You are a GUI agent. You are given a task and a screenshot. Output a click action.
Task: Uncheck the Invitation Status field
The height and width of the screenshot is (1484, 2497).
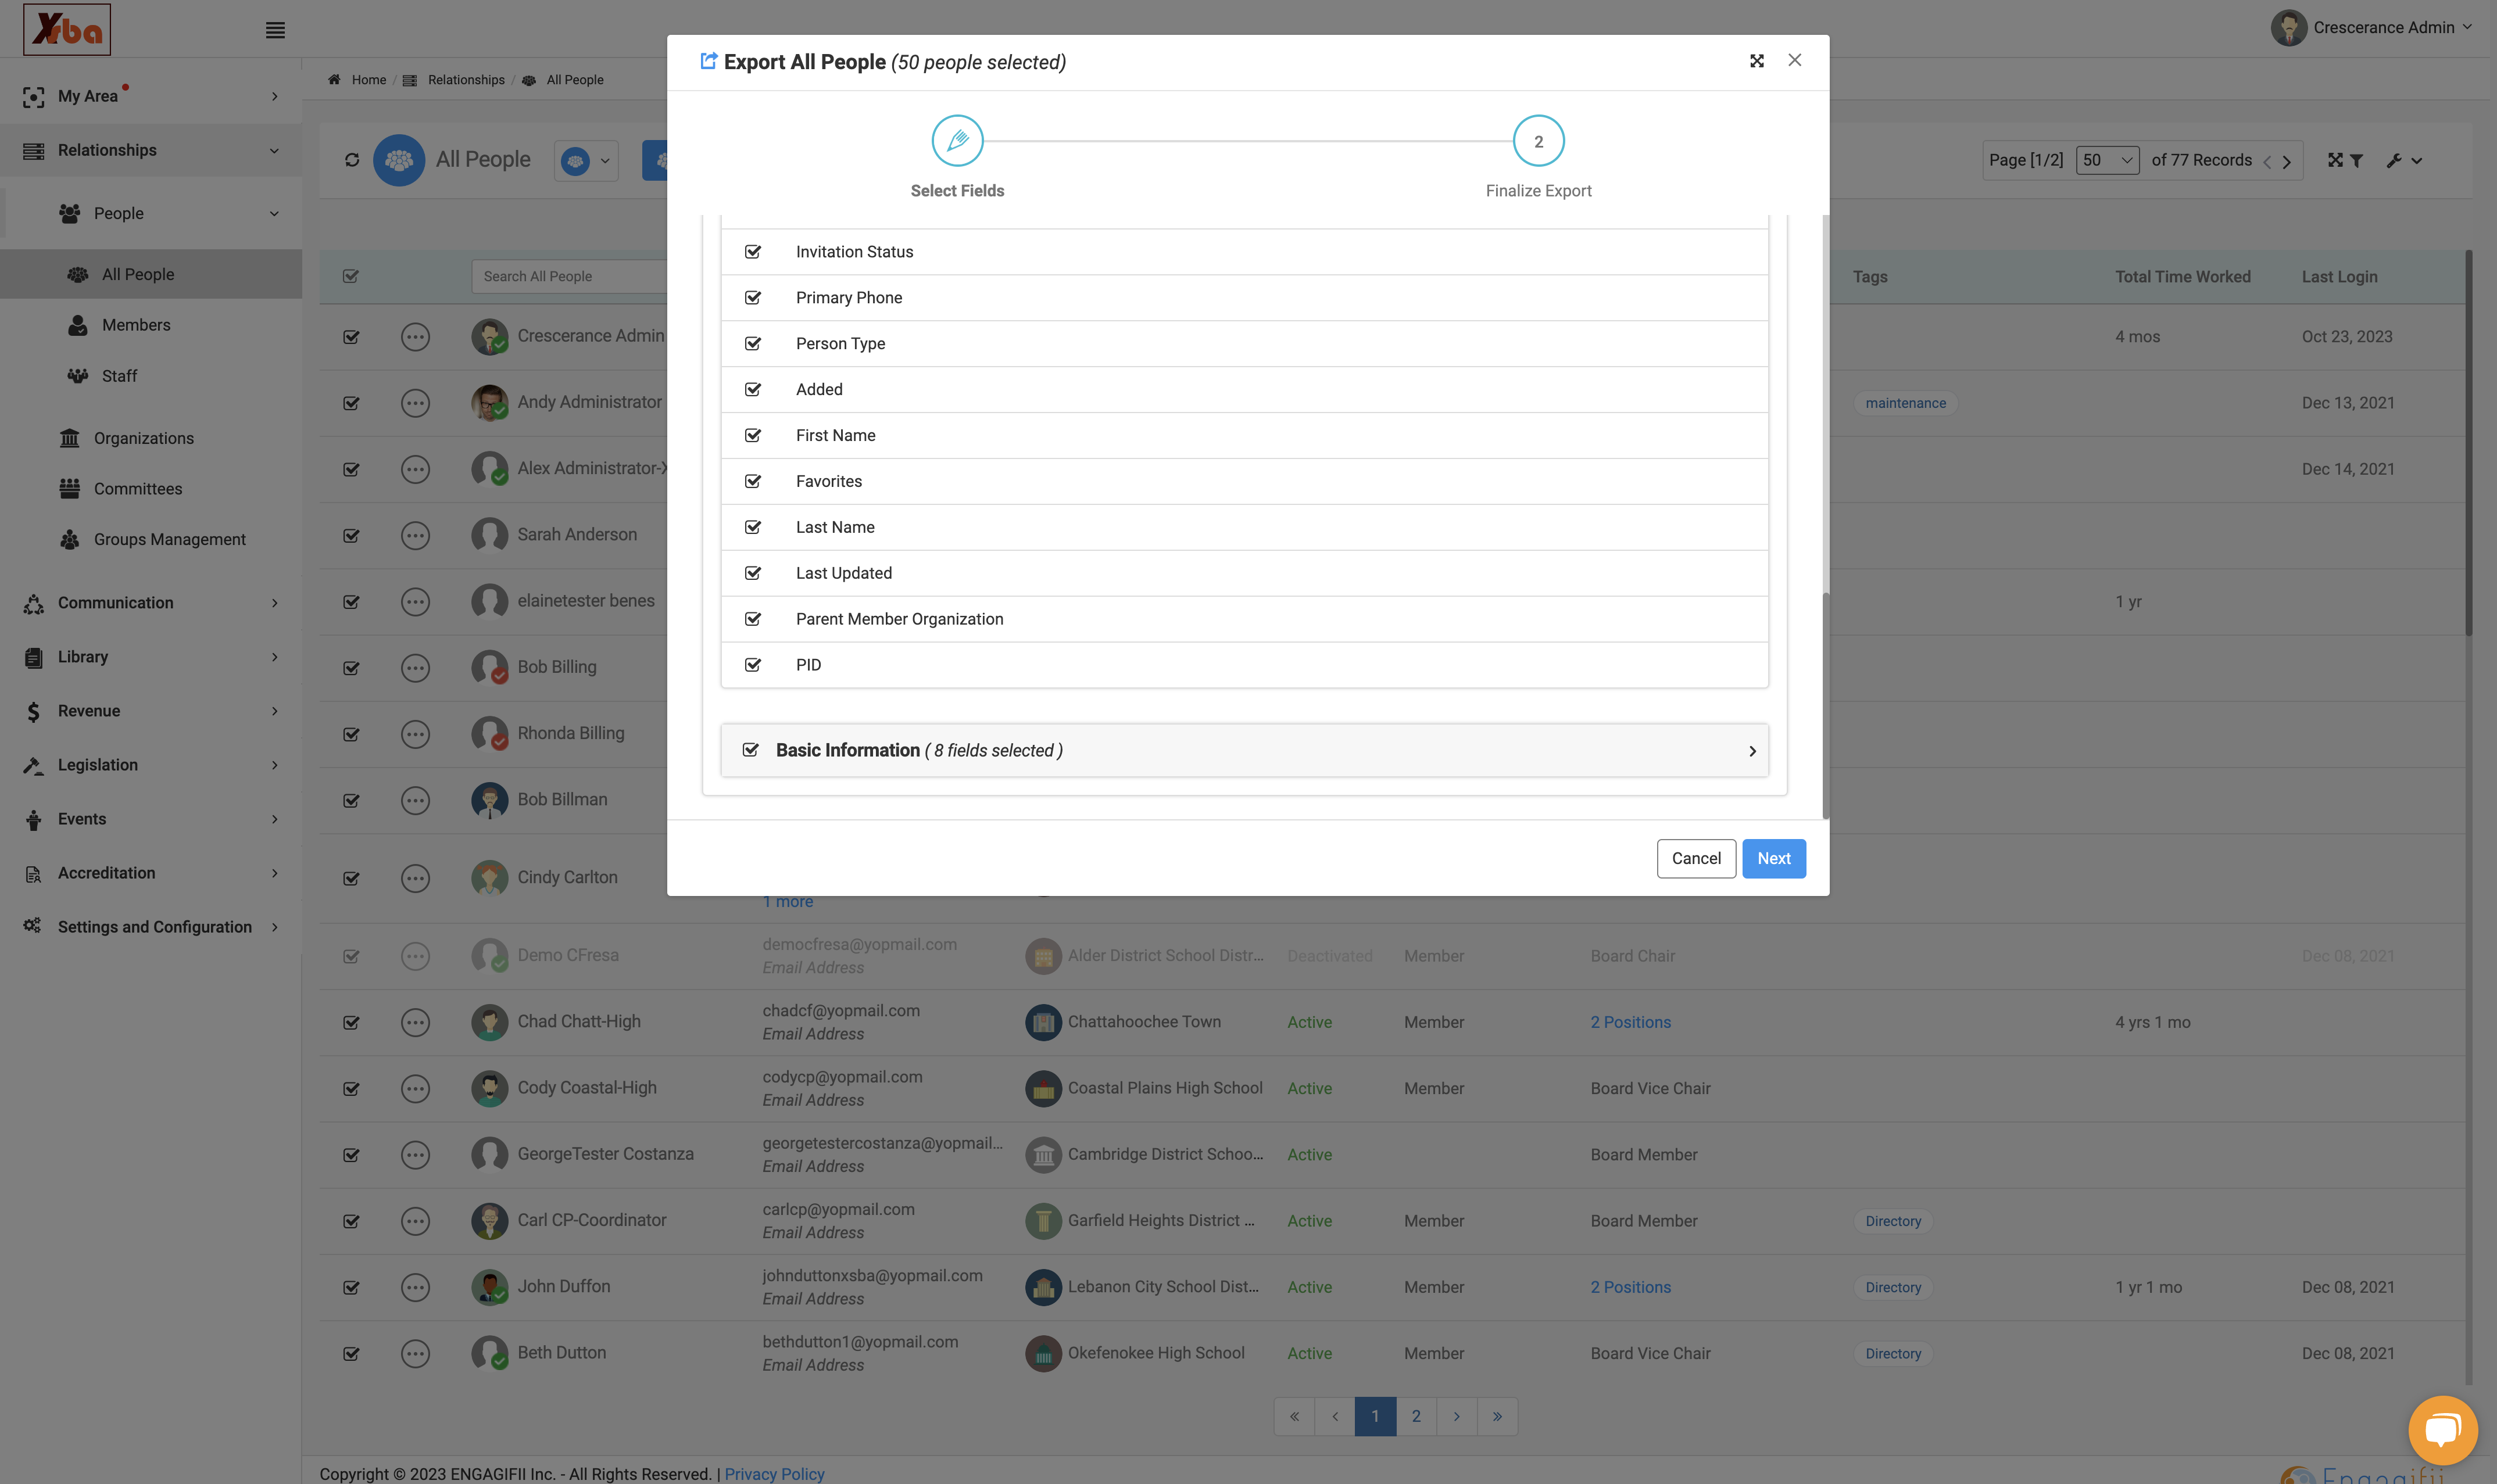click(753, 252)
